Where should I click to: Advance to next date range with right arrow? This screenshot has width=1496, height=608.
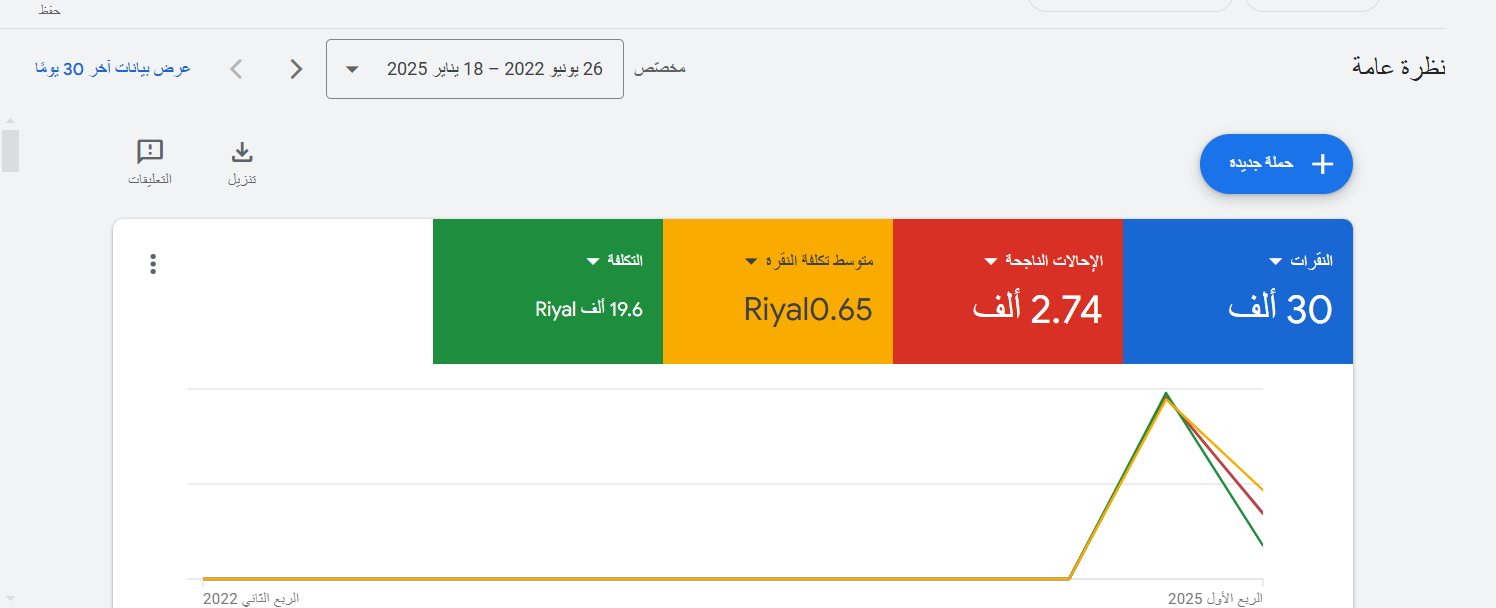[x=295, y=69]
